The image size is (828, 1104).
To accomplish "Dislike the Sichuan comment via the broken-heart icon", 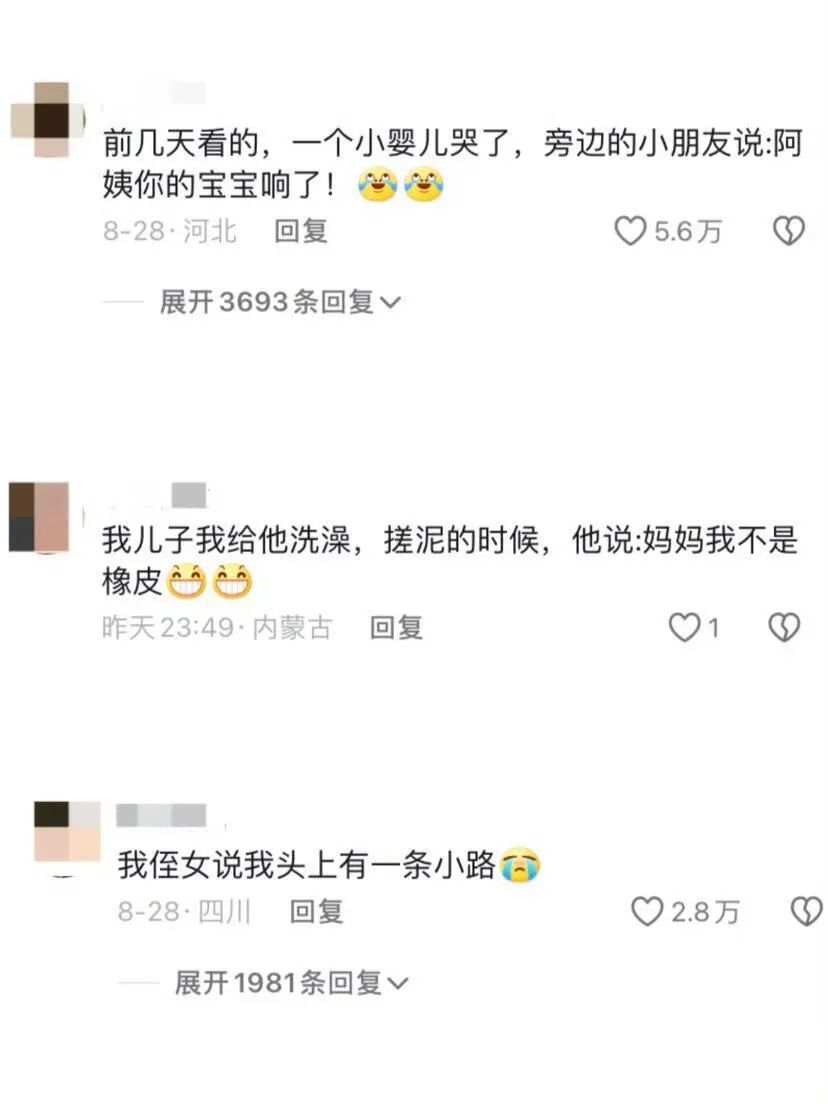I will pos(807,911).
